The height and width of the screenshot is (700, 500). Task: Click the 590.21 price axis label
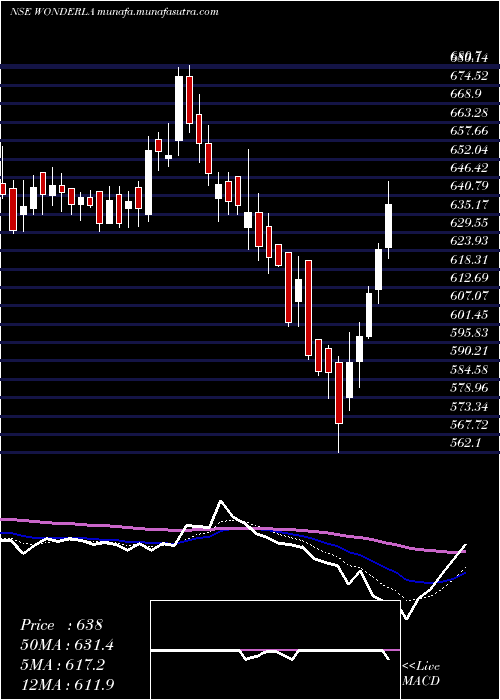(x=468, y=353)
